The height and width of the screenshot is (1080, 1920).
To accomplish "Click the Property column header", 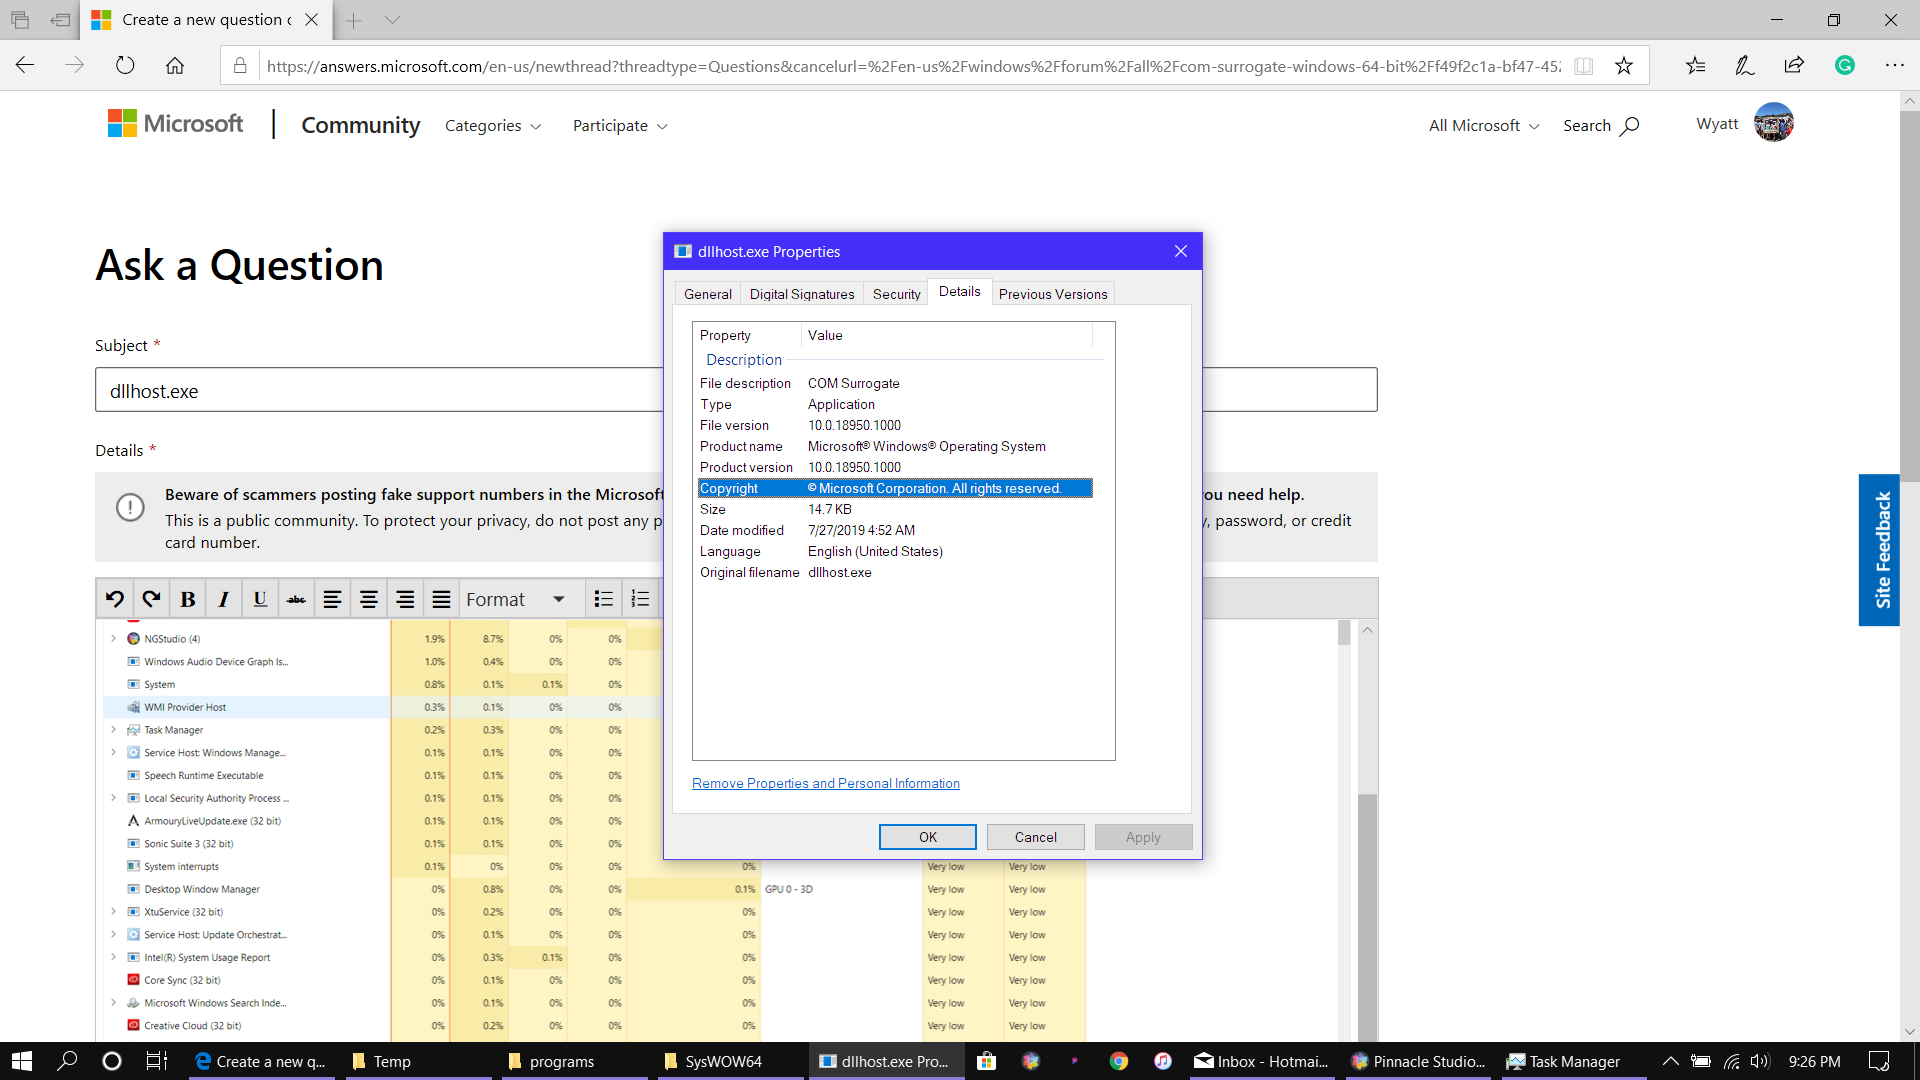I will [747, 335].
